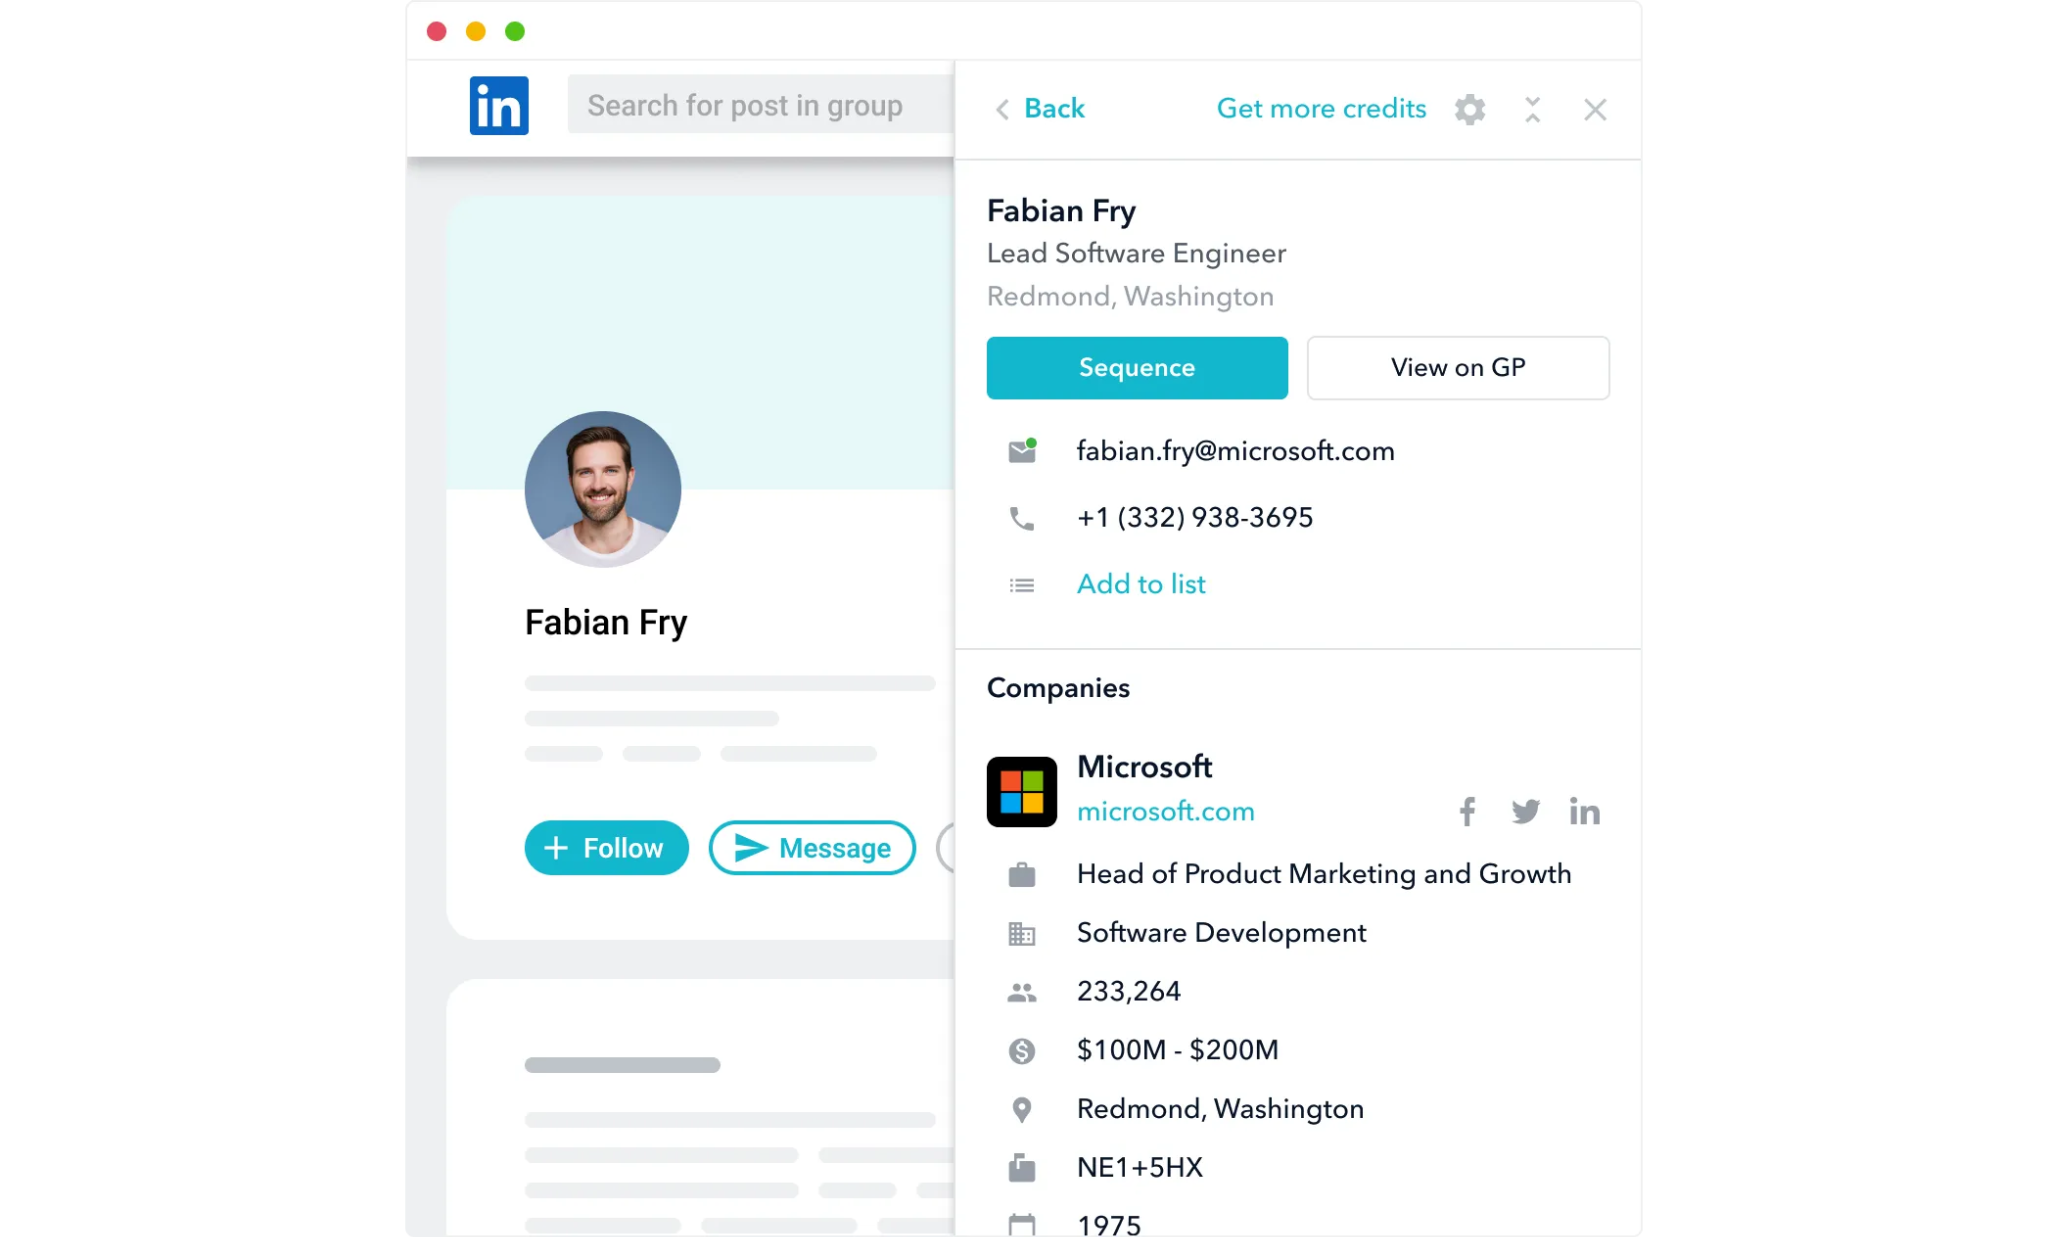Click the View on GP button
This screenshot has height=1237, width=2048.
(1458, 368)
